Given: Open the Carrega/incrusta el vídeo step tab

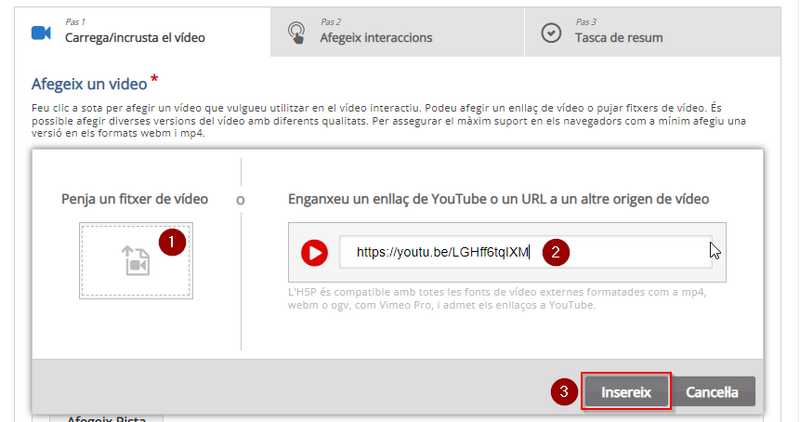Looking at the screenshot, I should 142,32.
